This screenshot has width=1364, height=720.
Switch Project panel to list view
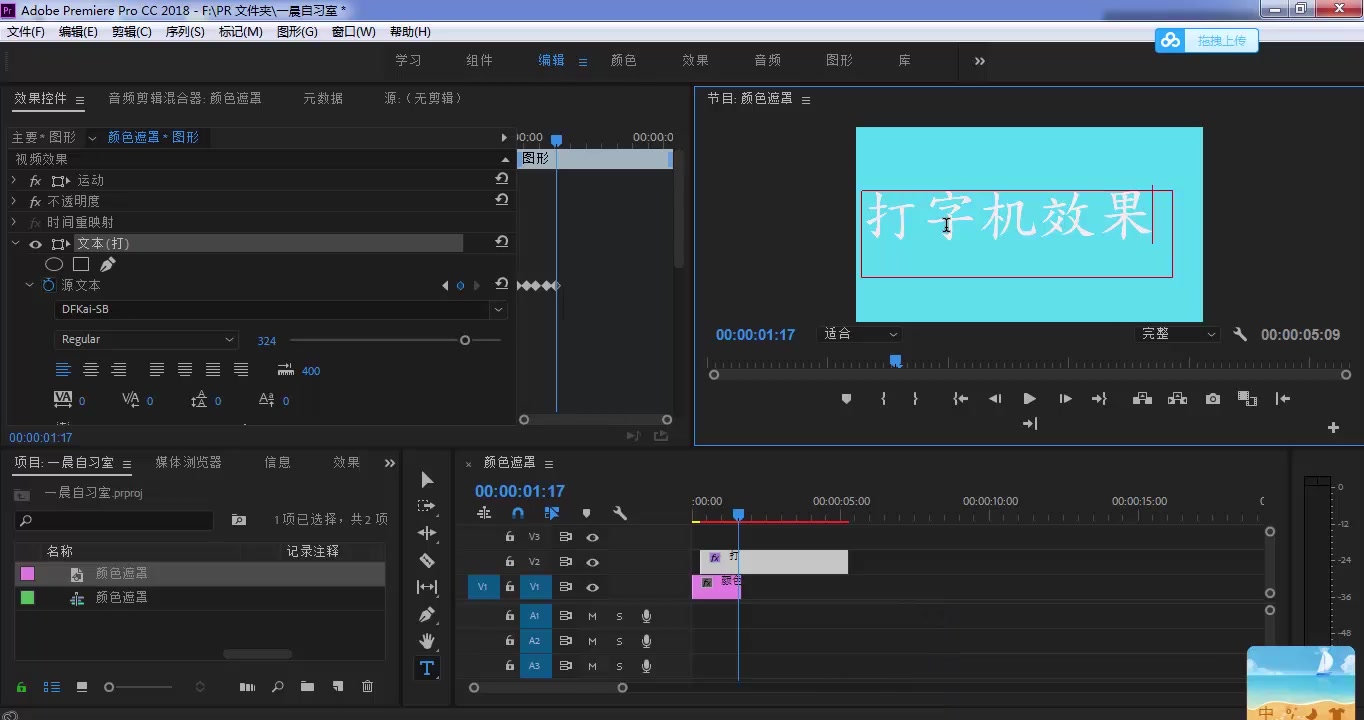(52, 687)
